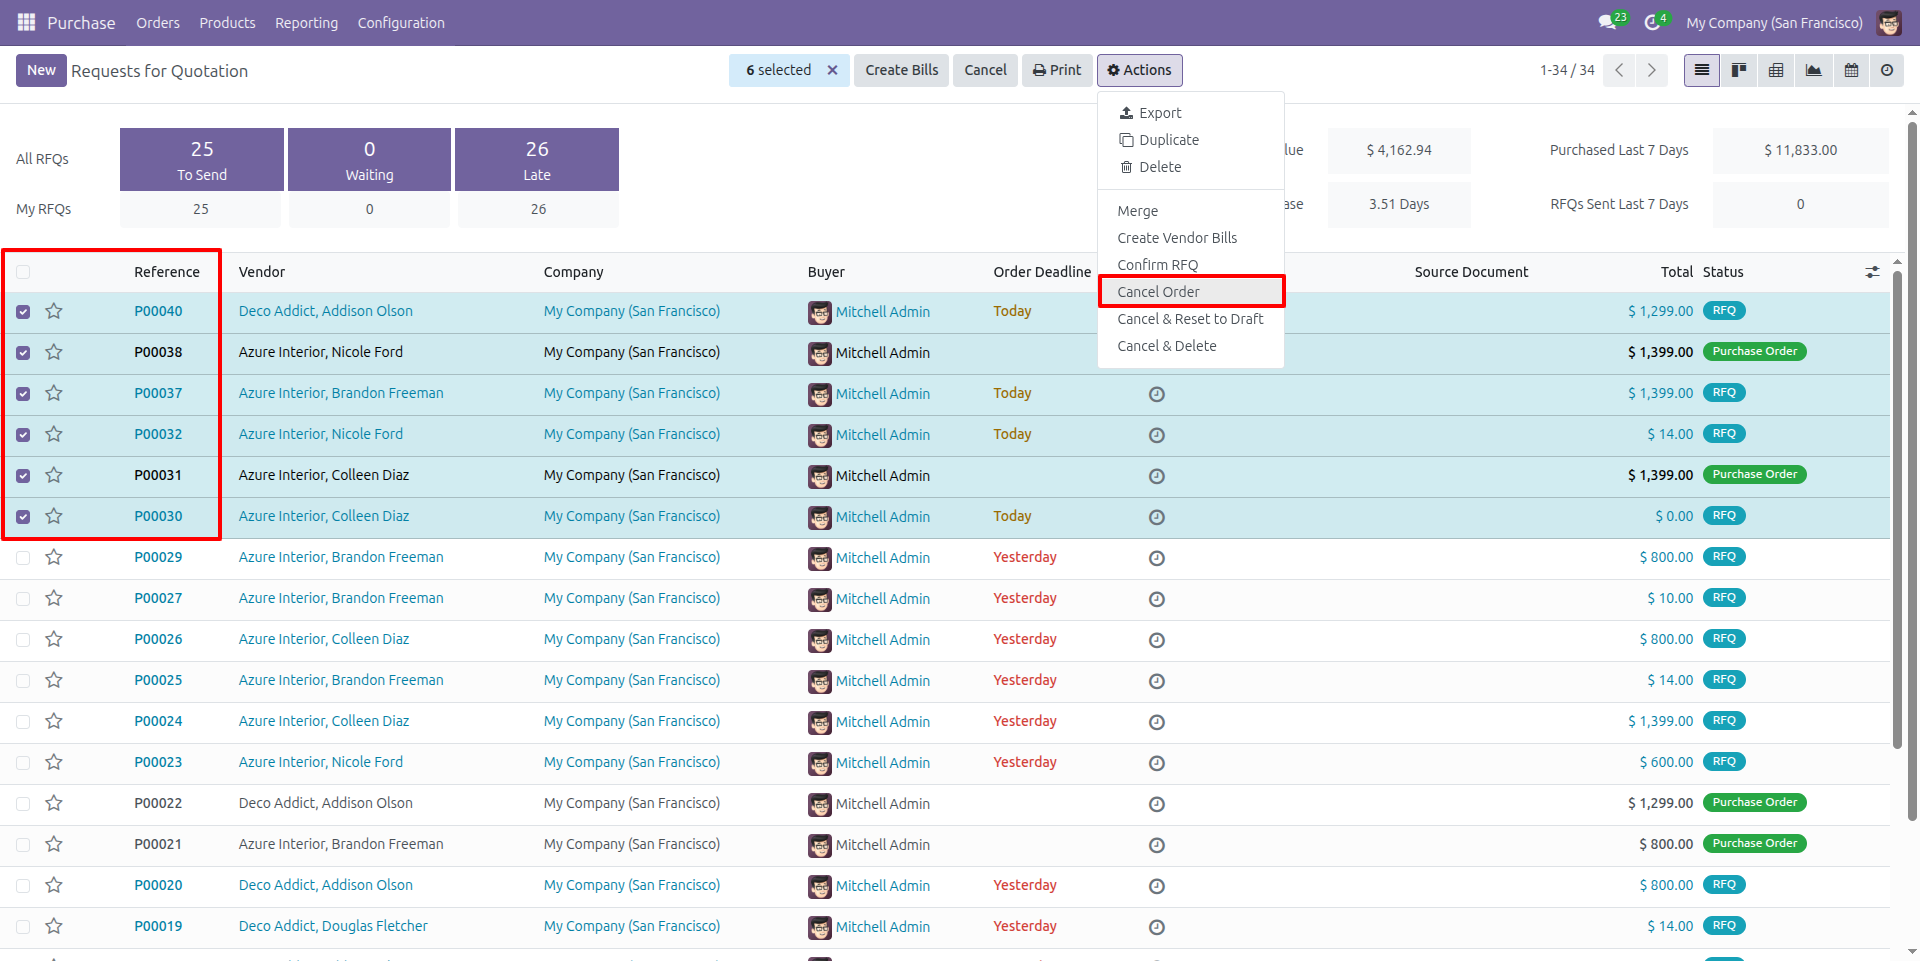Choose Create Vendor Bills from the Actions menu
Screen dimensions: 1920x961
point(1190,238)
